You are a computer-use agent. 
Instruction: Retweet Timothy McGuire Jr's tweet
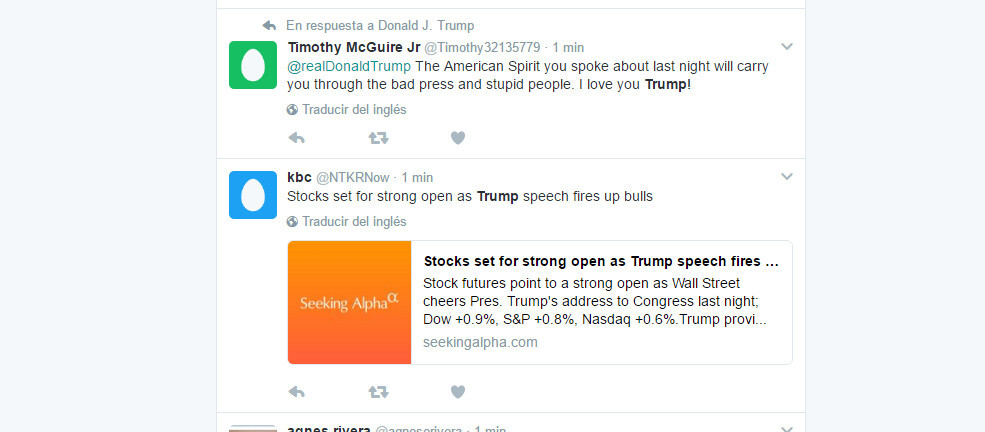(378, 138)
